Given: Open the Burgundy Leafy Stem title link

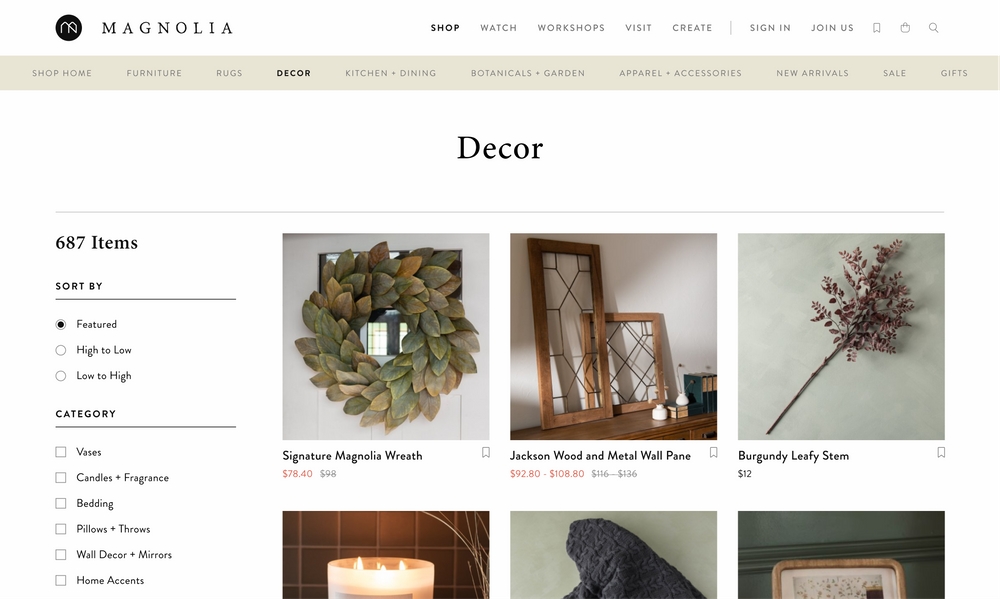Looking at the screenshot, I should (x=793, y=455).
